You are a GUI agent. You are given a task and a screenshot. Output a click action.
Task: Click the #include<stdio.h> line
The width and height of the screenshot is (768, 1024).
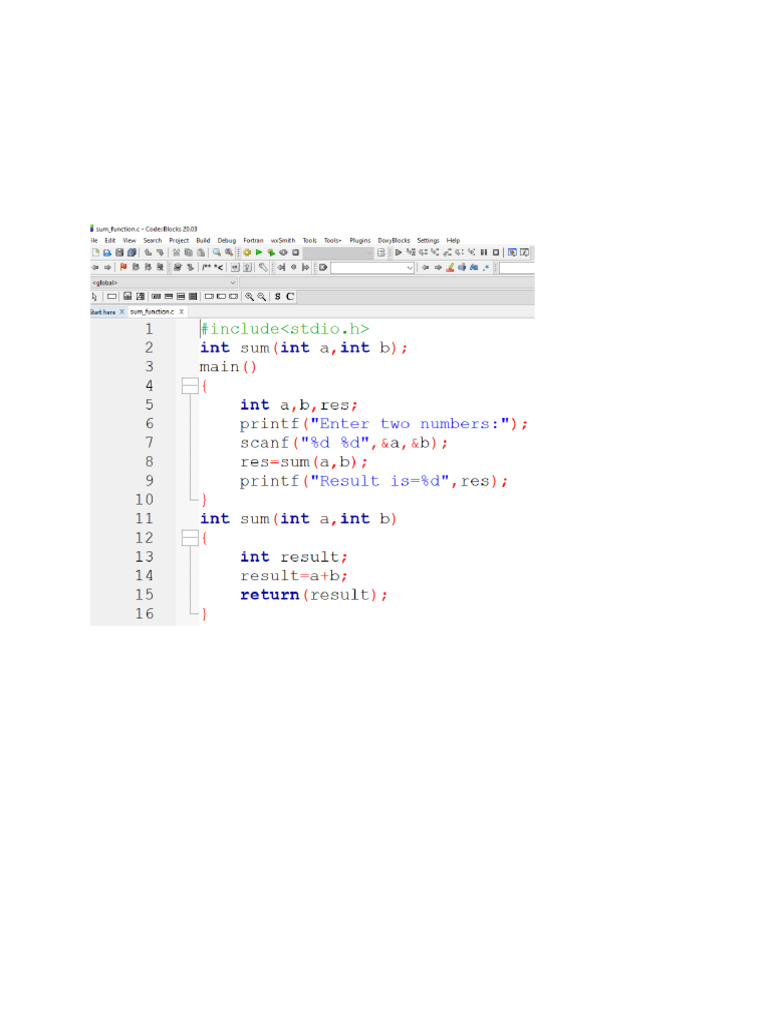(x=285, y=328)
